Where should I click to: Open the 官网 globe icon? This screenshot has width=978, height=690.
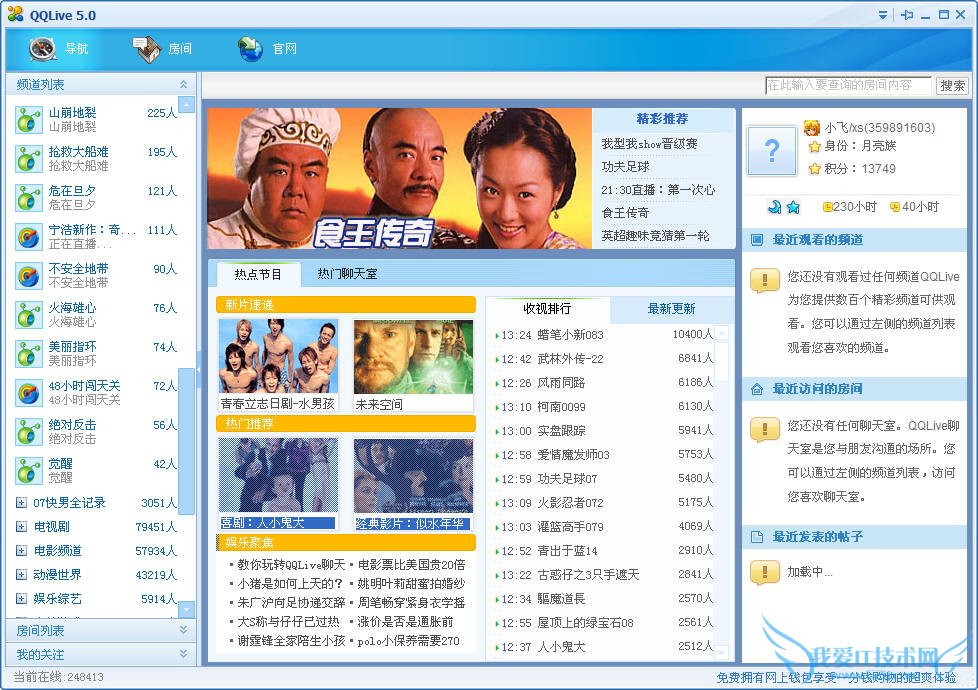click(251, 49)
